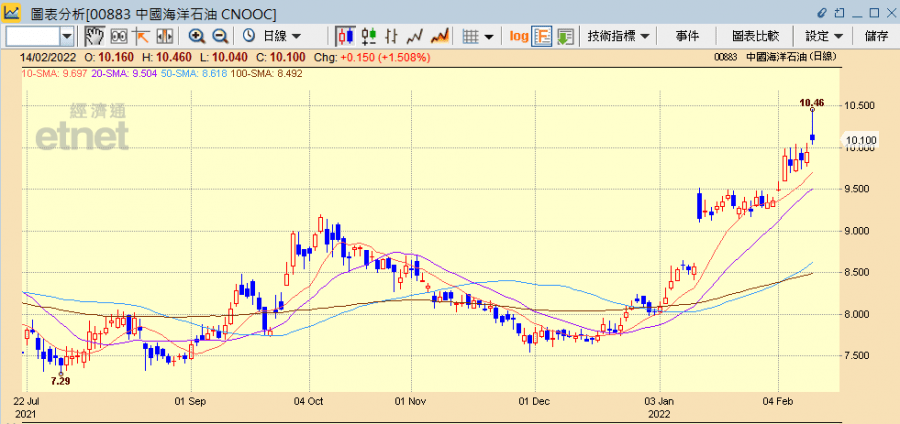This screenshot has height=424, width=900.
Task: Select the hollow candlestick chart type
Action: click(368, 37)
